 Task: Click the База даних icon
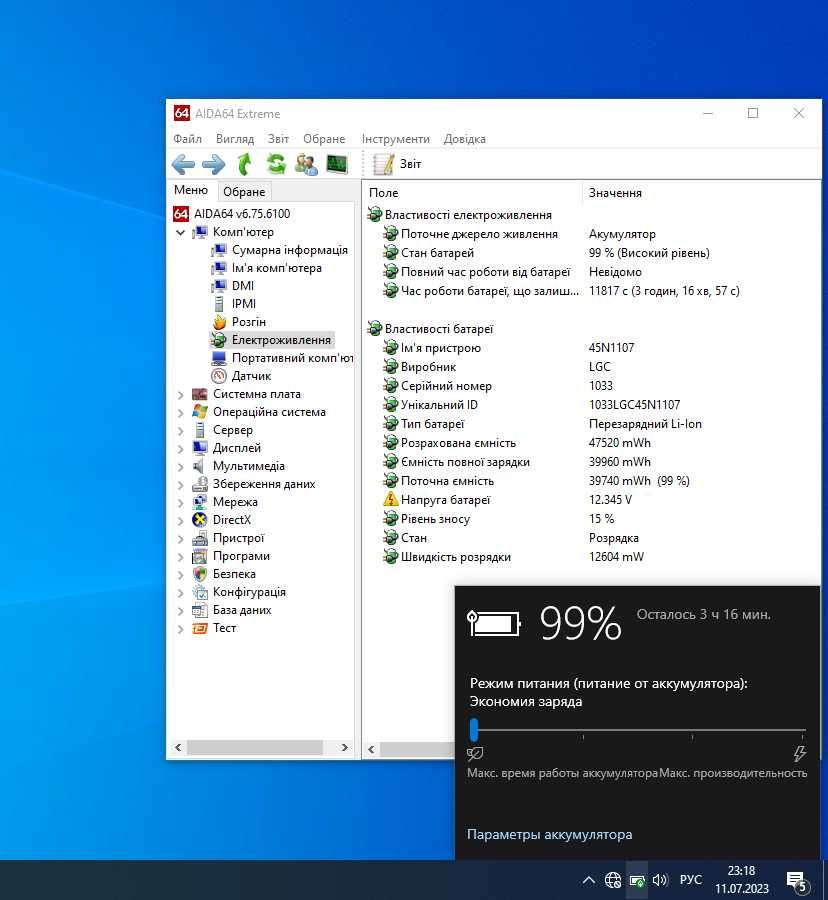point(200,611)
